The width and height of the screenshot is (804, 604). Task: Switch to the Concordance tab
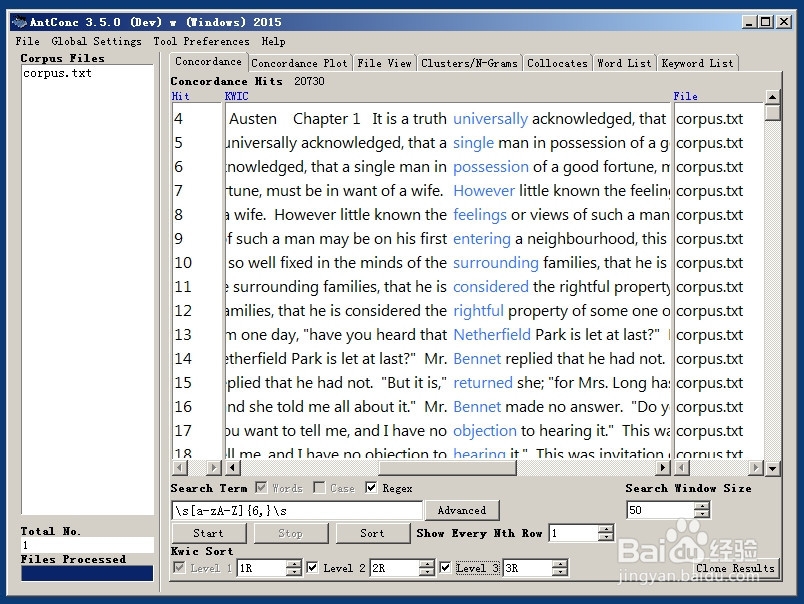[208, 62]
